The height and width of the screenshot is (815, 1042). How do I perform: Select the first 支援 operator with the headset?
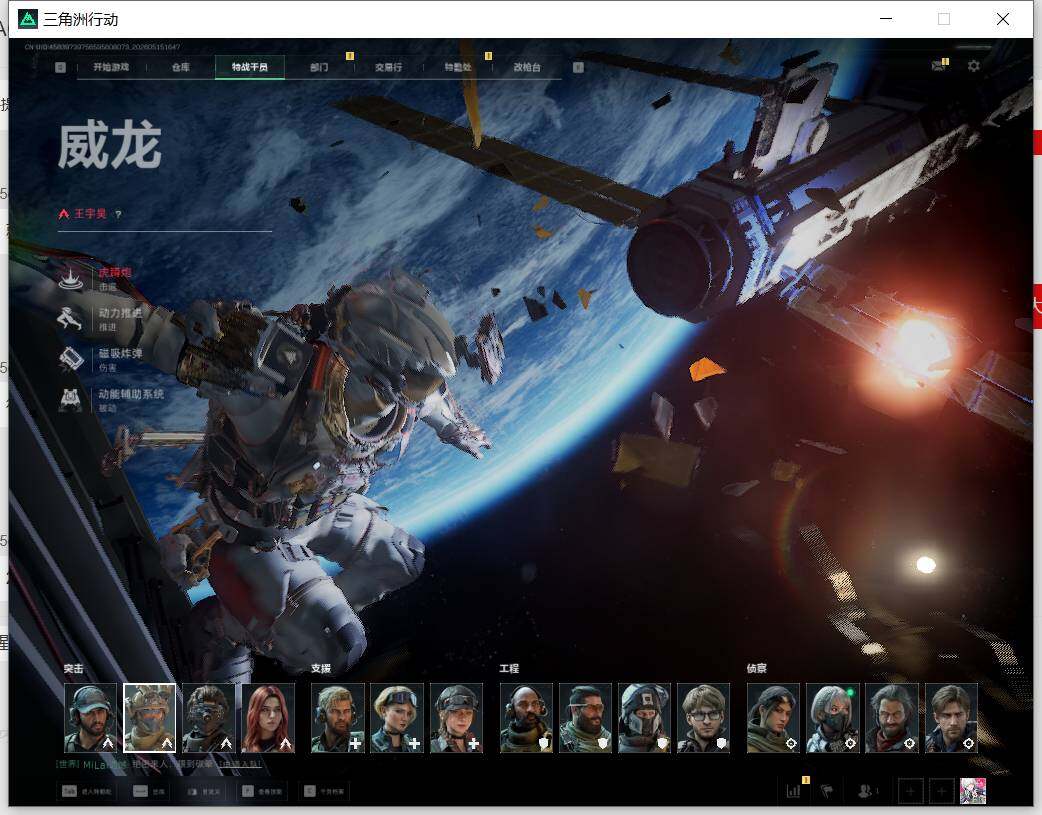click(x=338, y=718)
